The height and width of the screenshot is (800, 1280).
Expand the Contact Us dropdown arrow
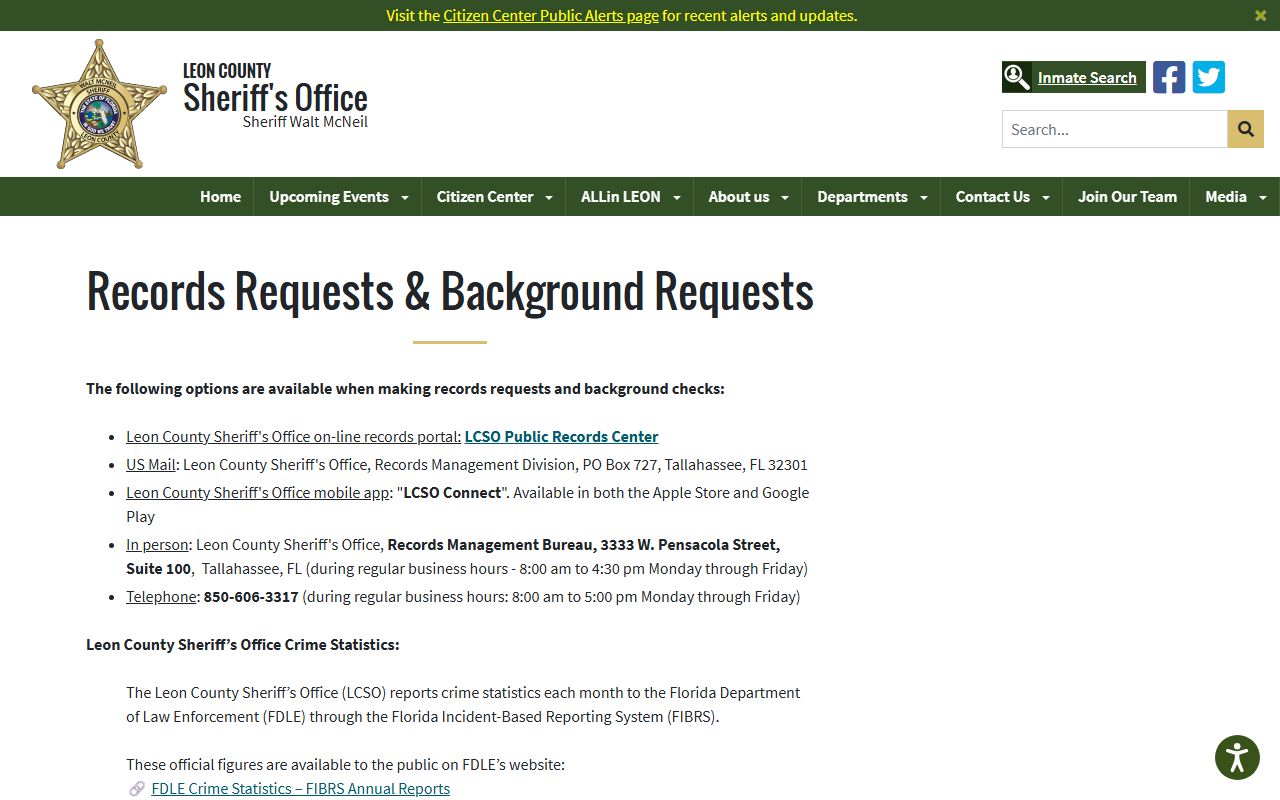click(1046, 198)
